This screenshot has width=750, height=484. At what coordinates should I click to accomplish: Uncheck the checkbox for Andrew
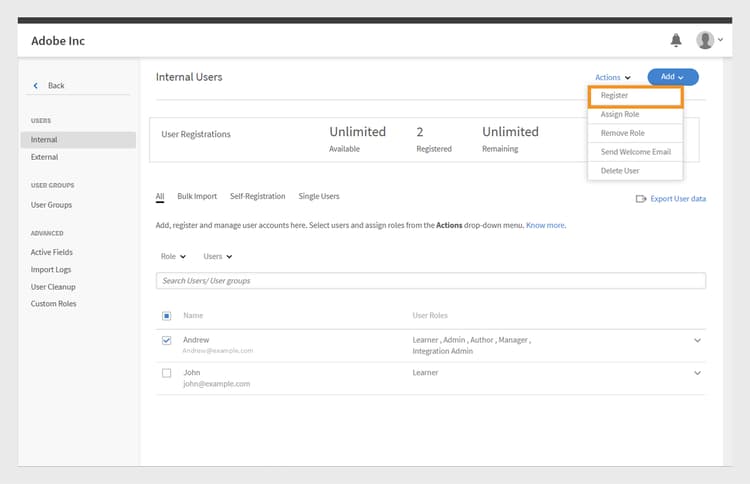[x=166, y=341]
